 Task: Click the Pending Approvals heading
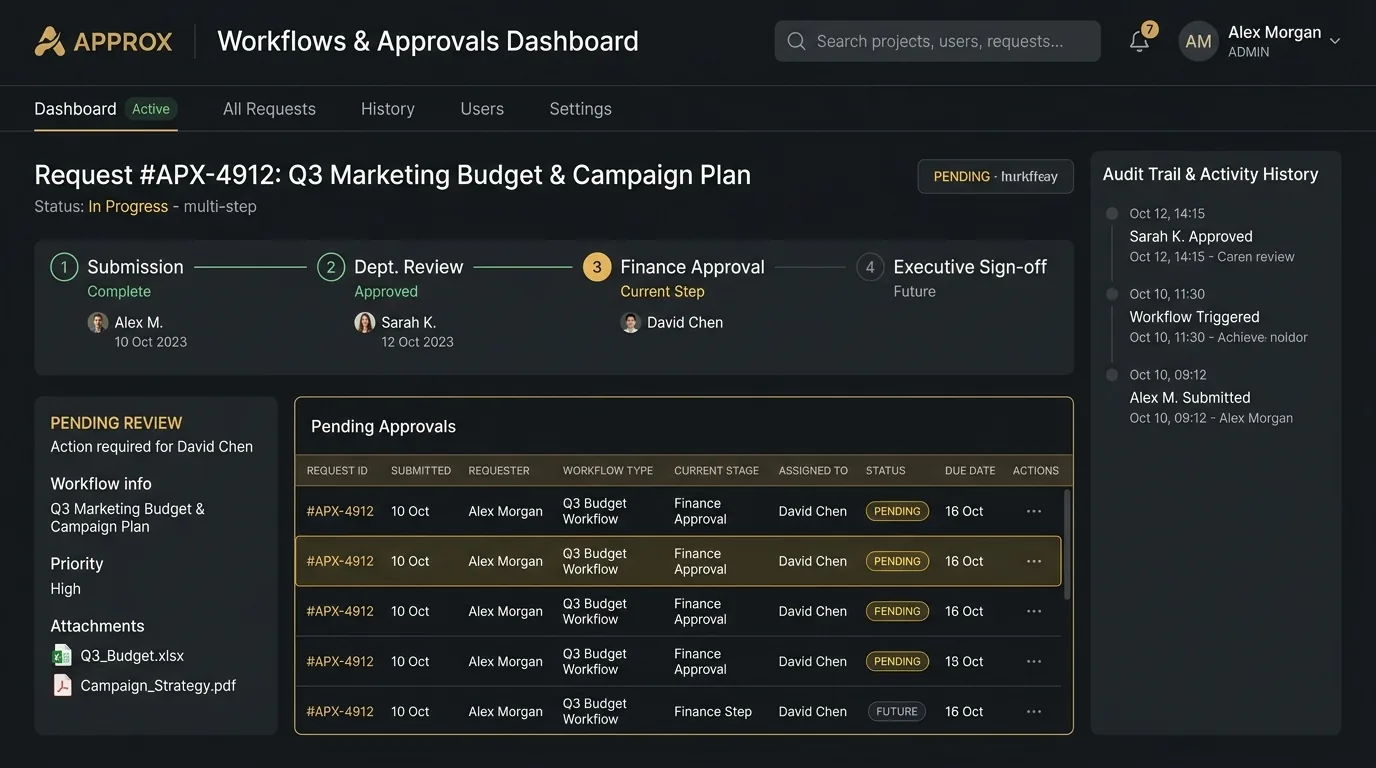pos(383,426)
